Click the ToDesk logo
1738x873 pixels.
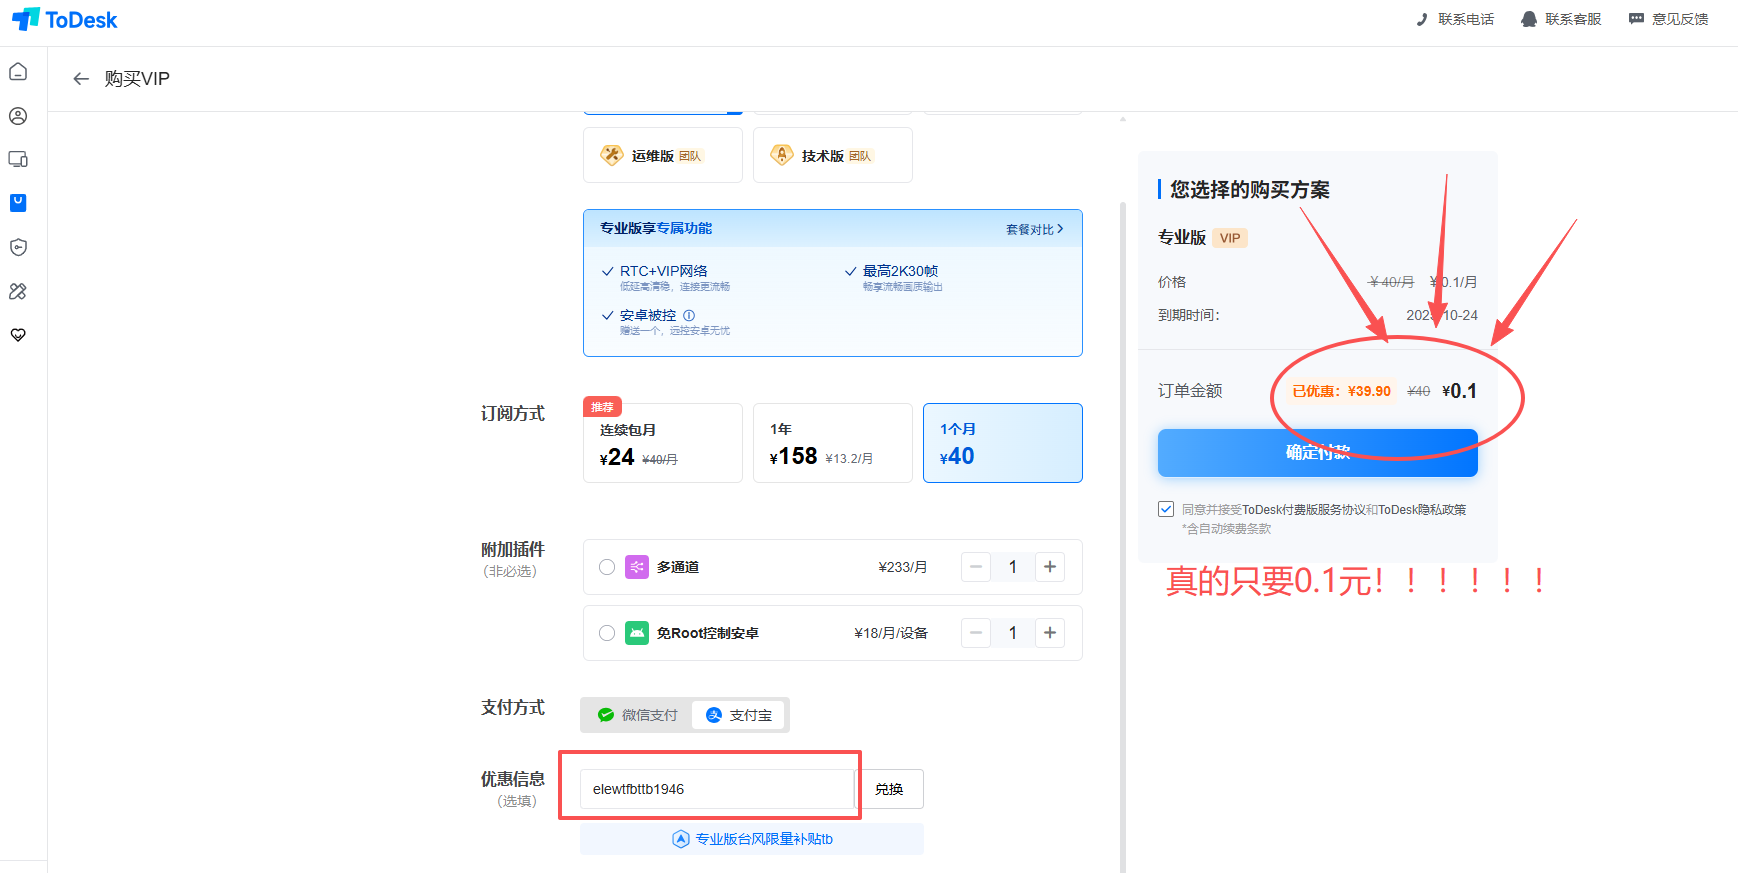pos(64,20)
